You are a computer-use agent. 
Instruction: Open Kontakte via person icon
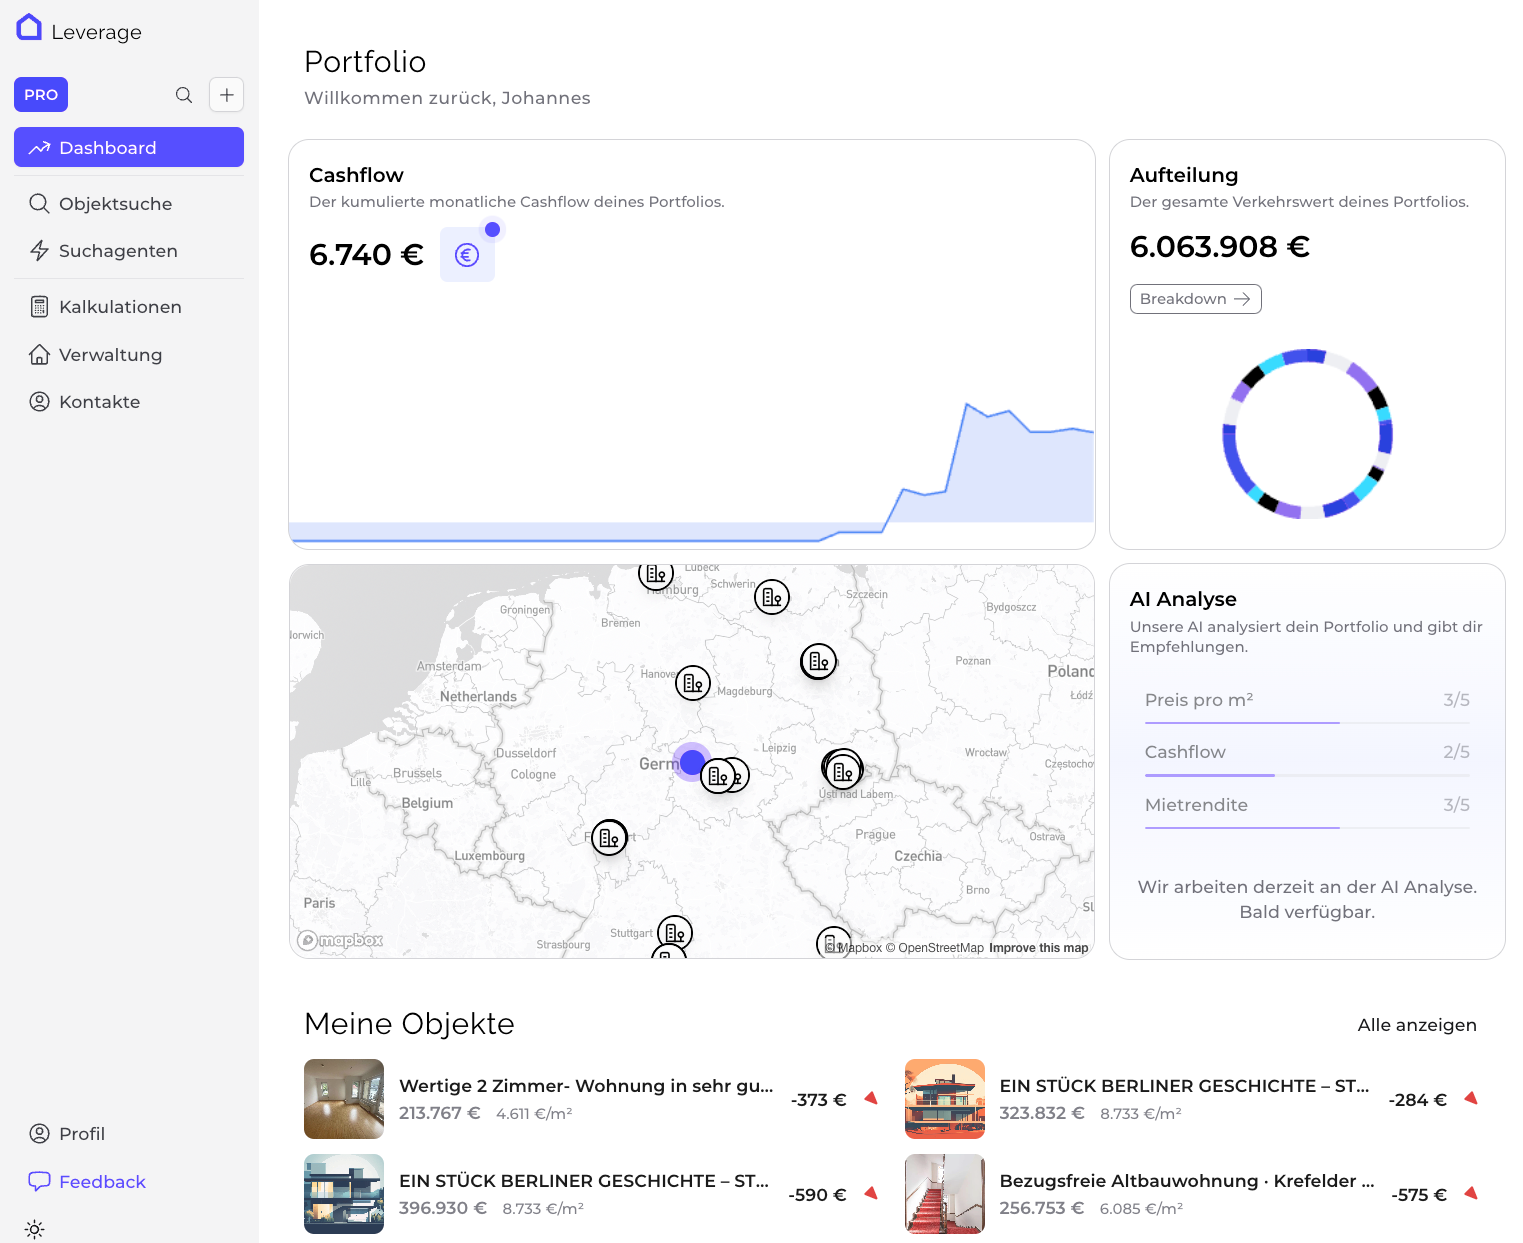(40, 401)
